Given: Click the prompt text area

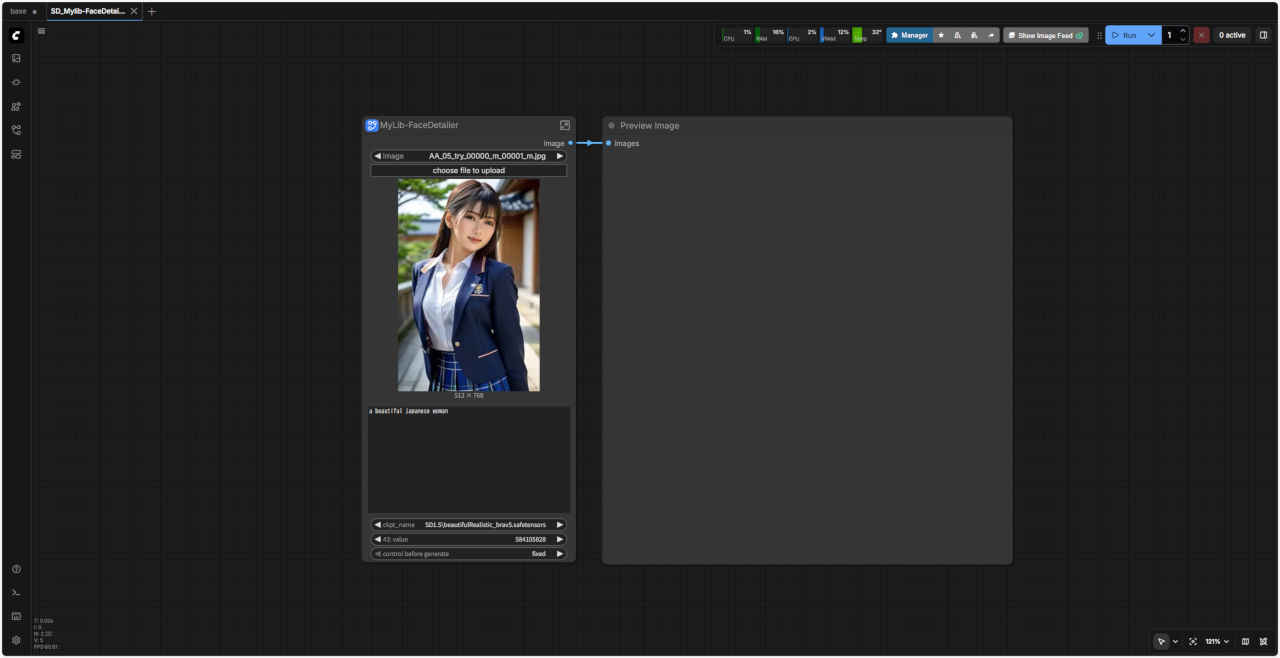Looking at the screenshot, I should pyautogui.click(x=468, y=460).
